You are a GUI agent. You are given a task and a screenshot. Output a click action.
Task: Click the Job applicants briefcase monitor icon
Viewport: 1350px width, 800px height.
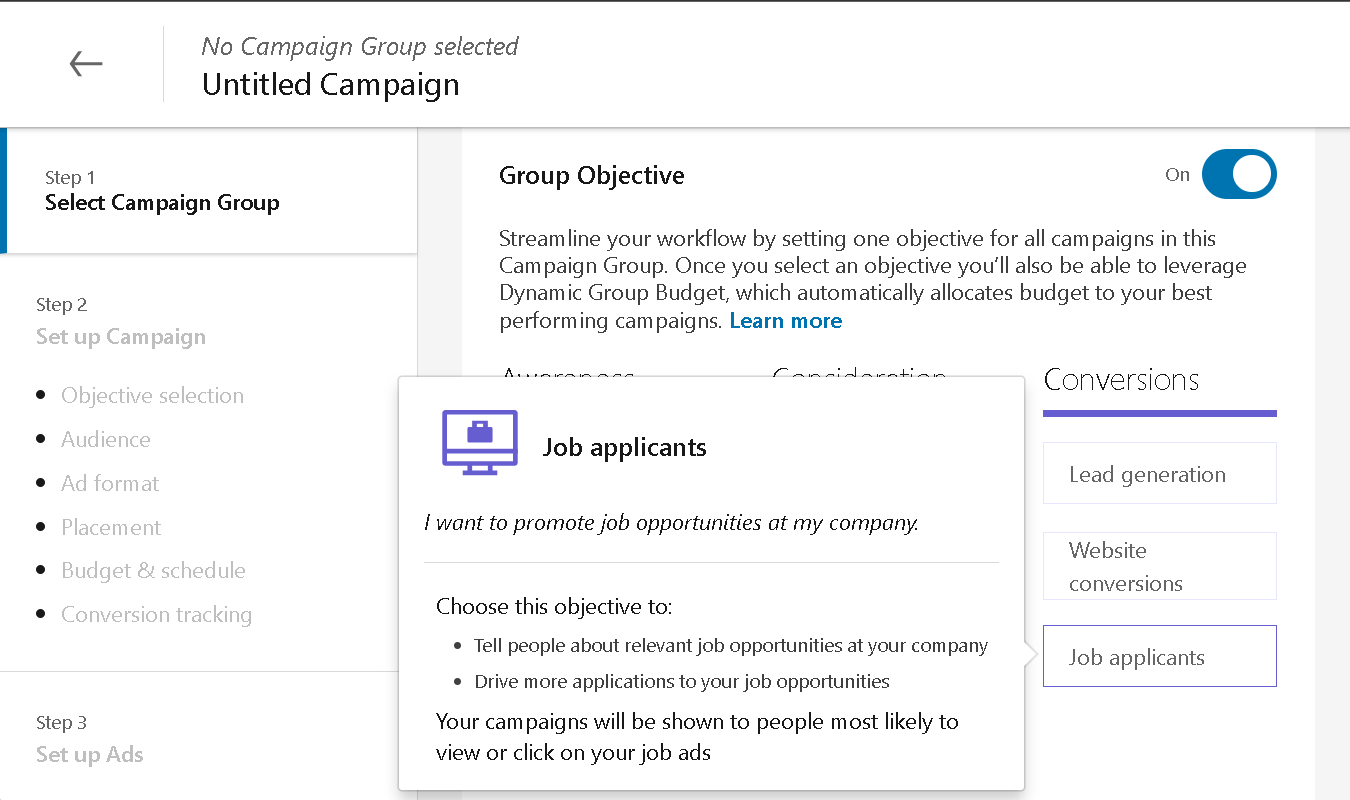479,441
